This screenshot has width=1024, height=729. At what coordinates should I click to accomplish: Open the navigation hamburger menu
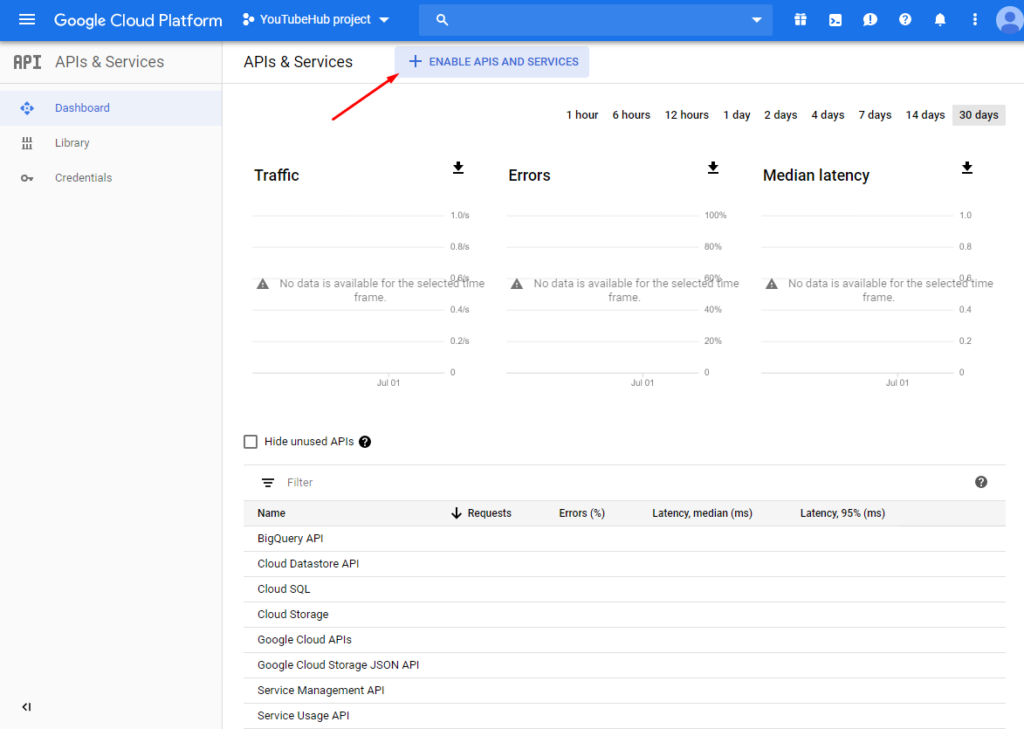[27, 20]
